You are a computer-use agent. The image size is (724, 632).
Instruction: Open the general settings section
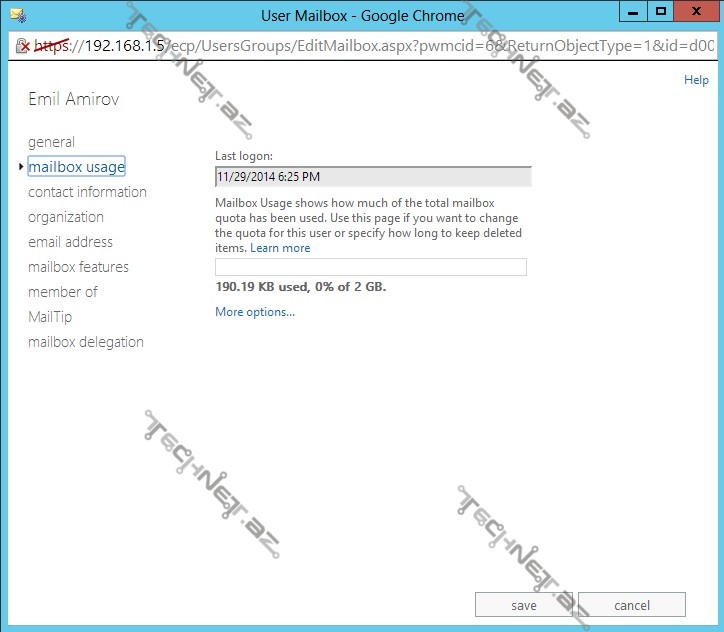pos(51,142)
